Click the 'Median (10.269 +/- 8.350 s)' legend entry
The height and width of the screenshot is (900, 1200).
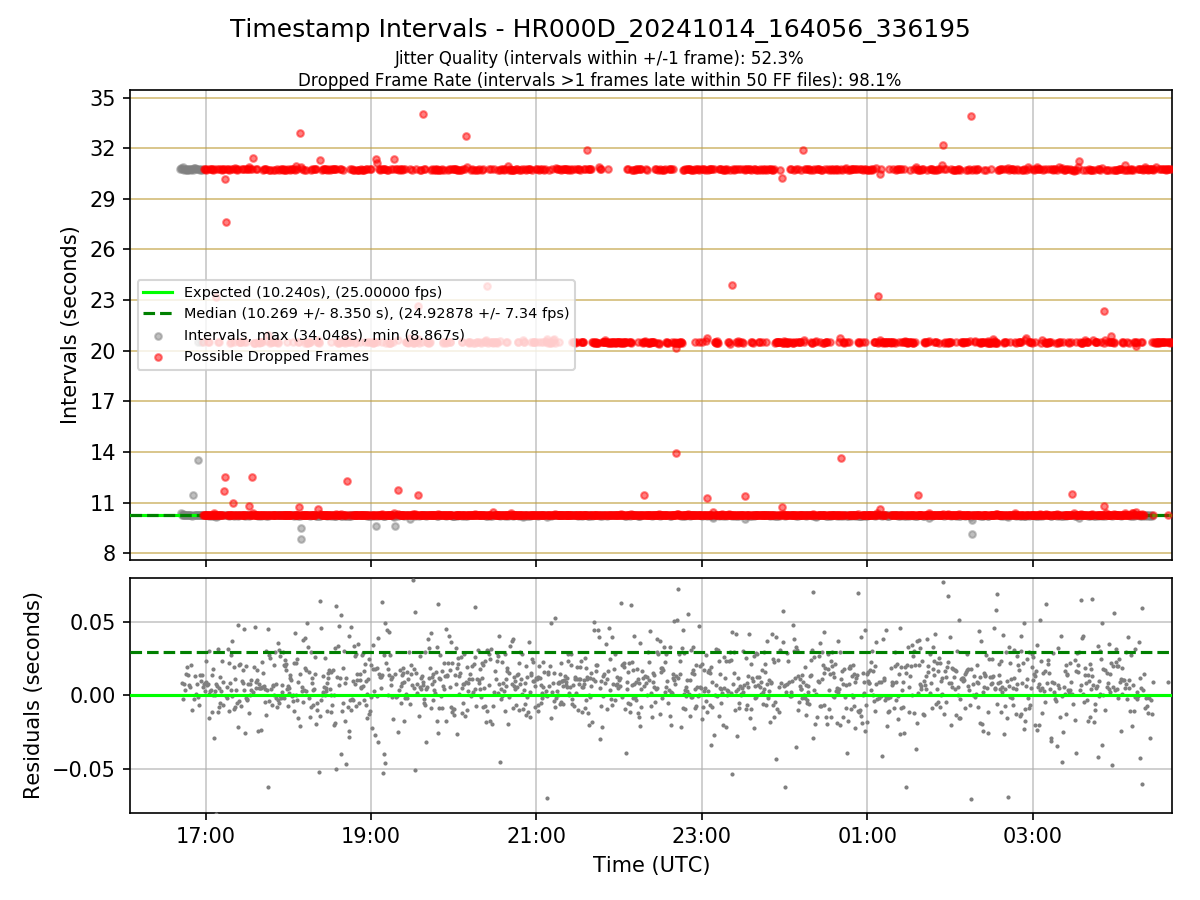click(376, 313)
